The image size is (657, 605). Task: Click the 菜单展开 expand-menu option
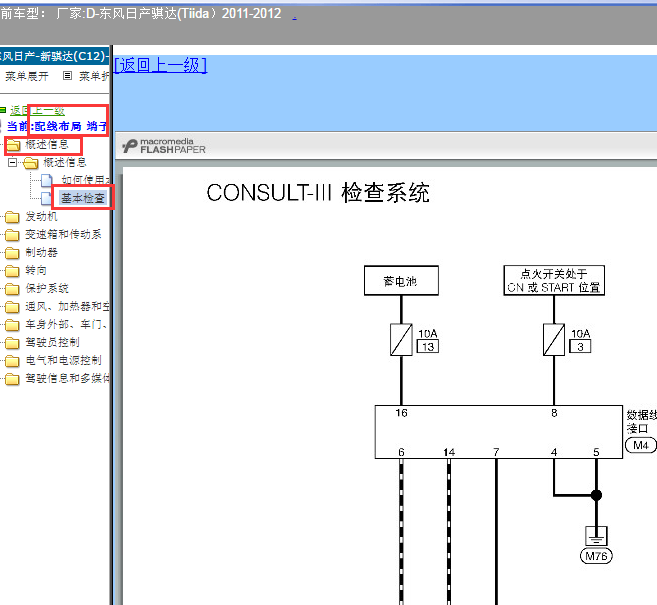26,76
